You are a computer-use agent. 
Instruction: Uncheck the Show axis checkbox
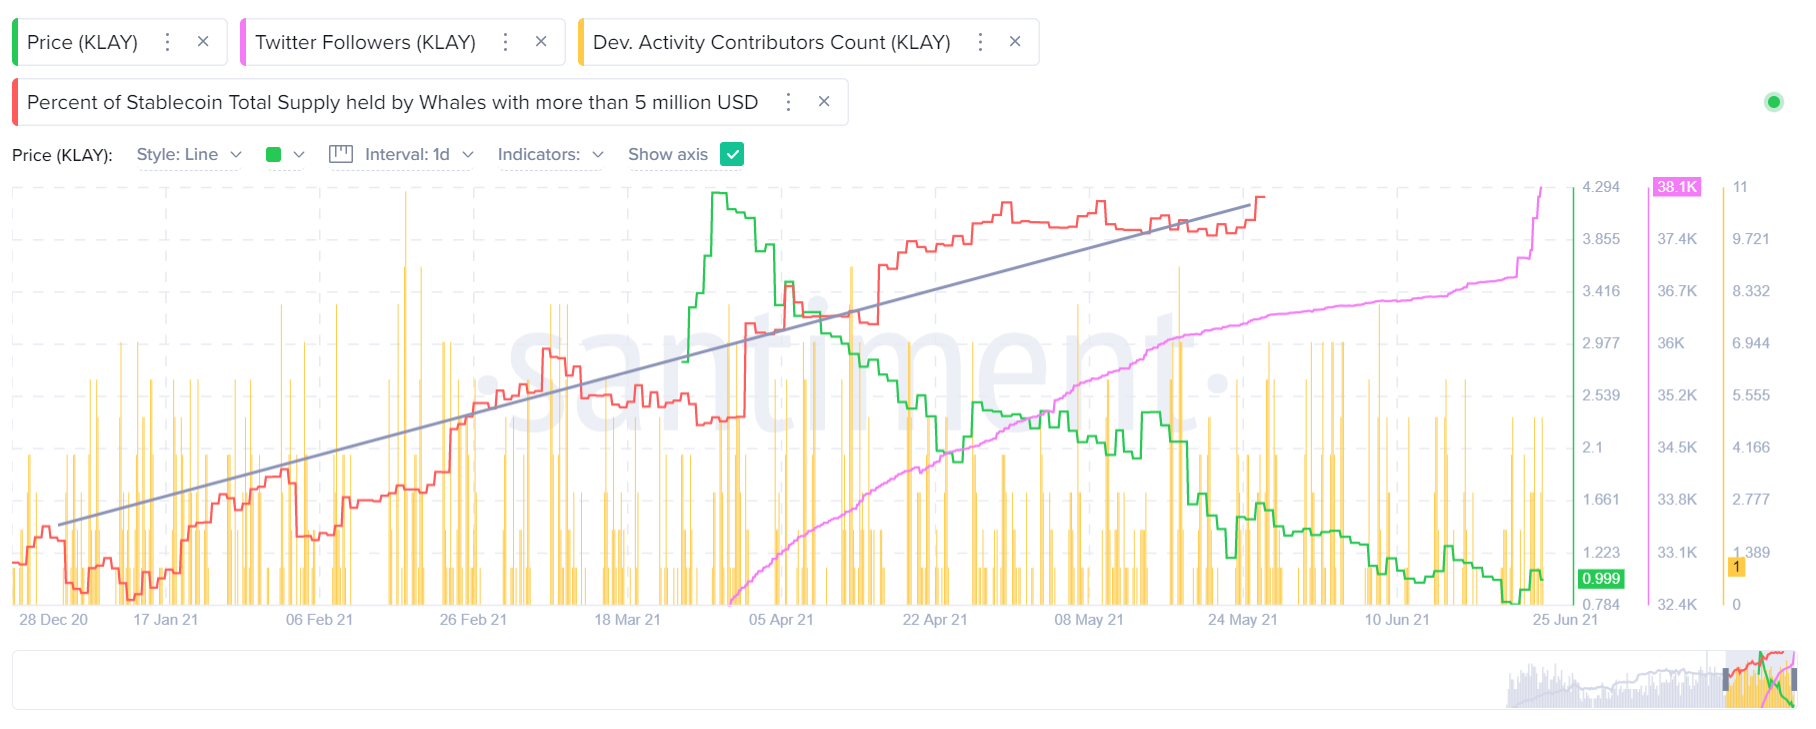coord(732,154)
